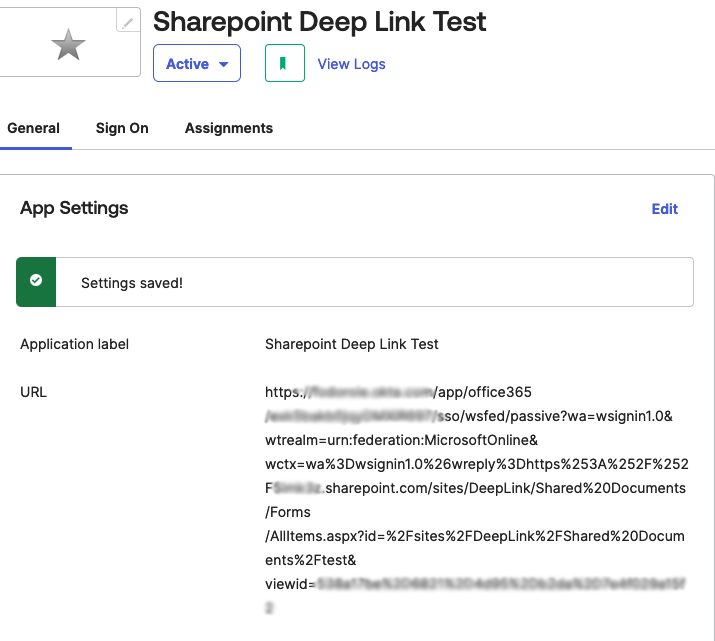The image size is (715, 641).
Task: Click the page title 'Sharepoint Deep Link Test'
Action: click(x=320, y=21)
